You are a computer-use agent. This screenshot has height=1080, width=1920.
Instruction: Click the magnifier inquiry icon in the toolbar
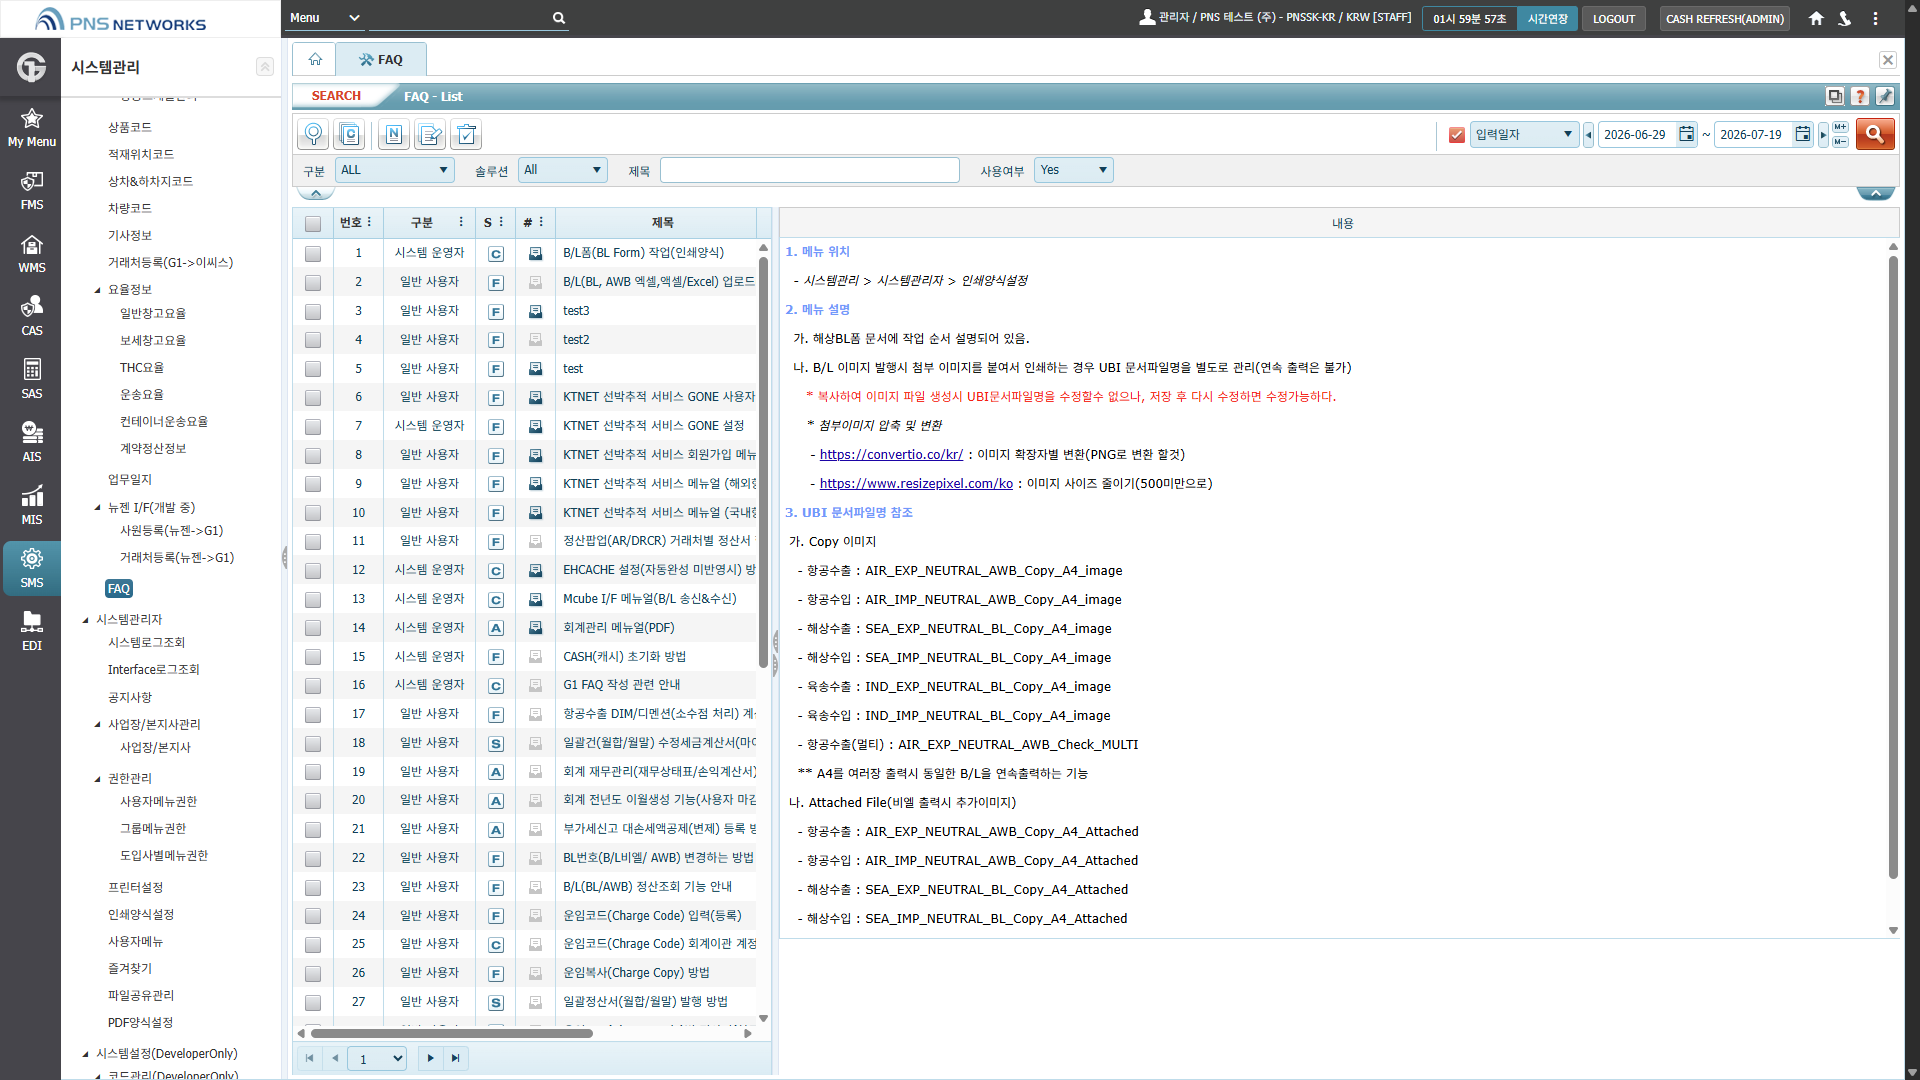pyautogui.click(x=313, y=134)
